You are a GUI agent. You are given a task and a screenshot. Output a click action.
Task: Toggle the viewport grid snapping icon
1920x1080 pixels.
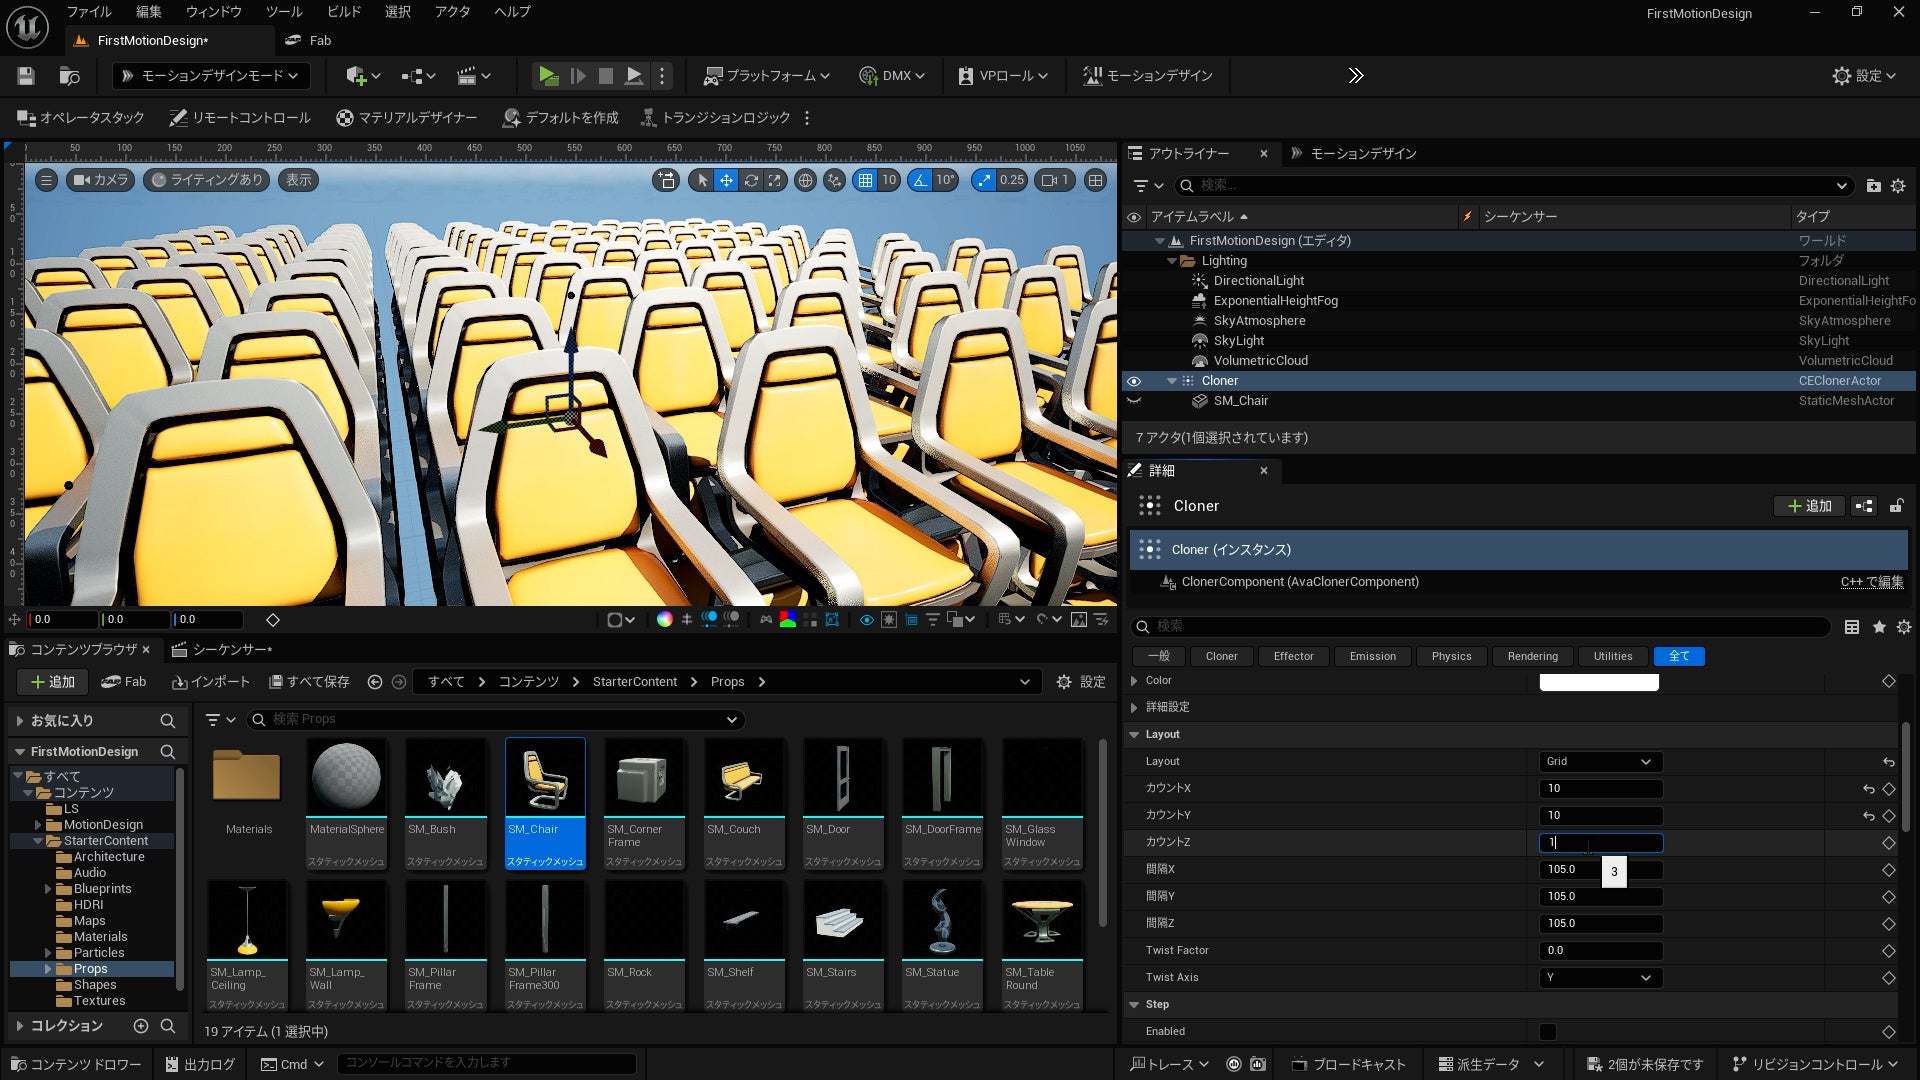point(866,180)
